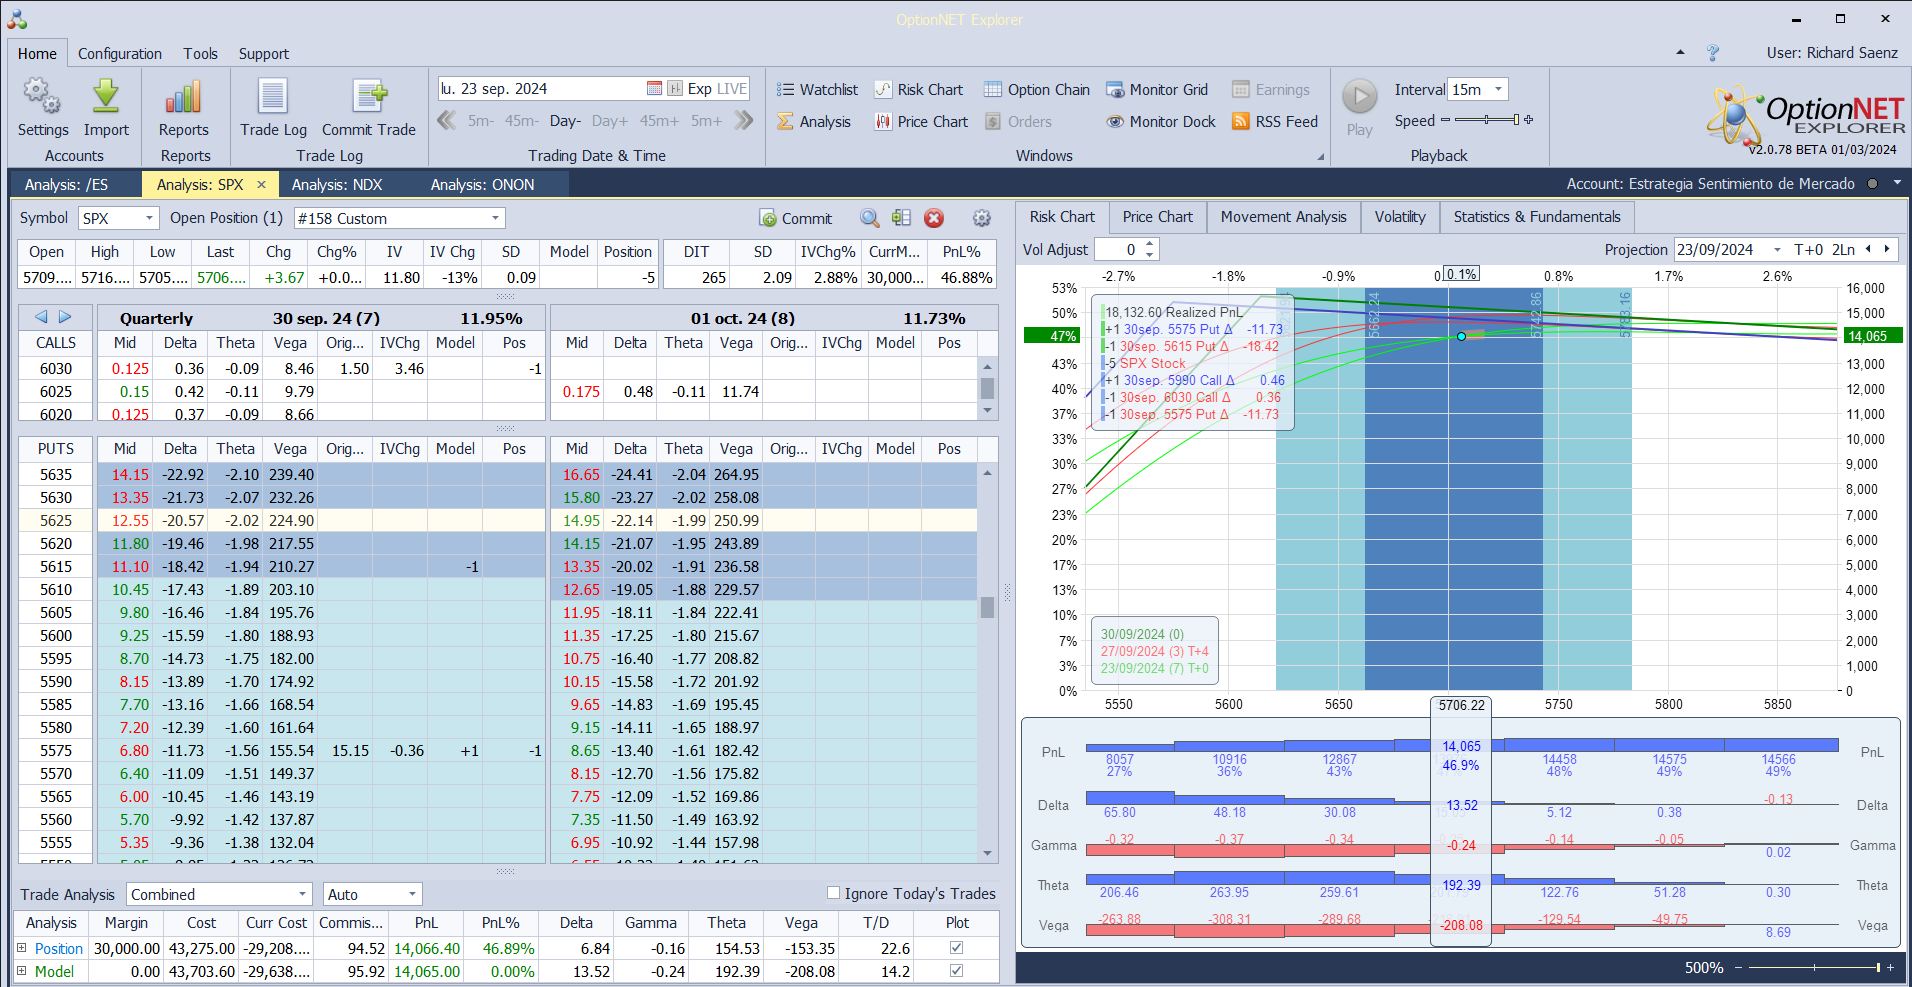Open the RSS Feed window
The image size is (1912, 987).
[1275, 122]
